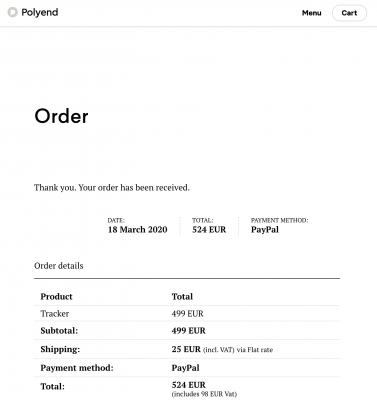Open the Cart button
377x400 pixels.
[x=349, y=13]
